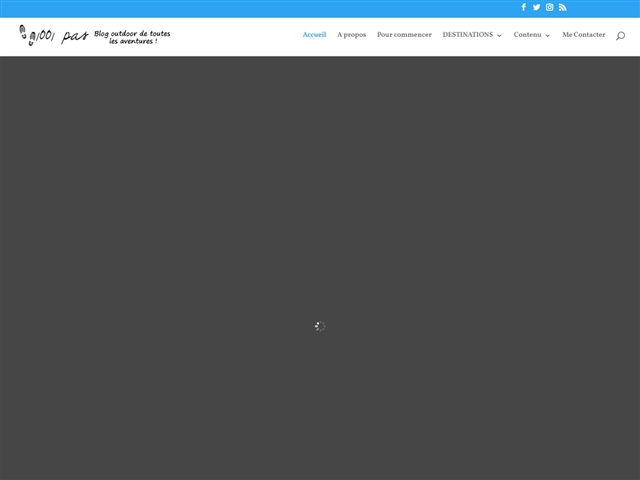Open the RSS feed icon
The height and width of the screenshot is (480, 640).
pyautogui.click(x=562, y=7)
